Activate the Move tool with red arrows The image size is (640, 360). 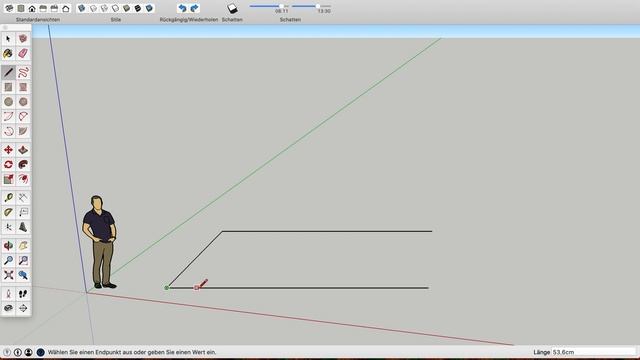coord(8,150)
